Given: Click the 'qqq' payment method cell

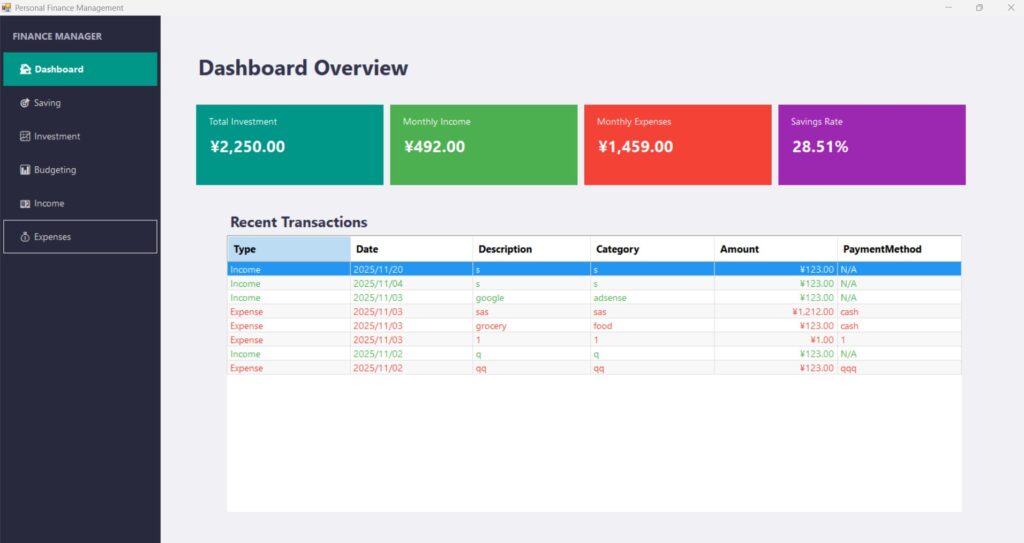Looking at the screenshot, I should [x=899, y=369].
